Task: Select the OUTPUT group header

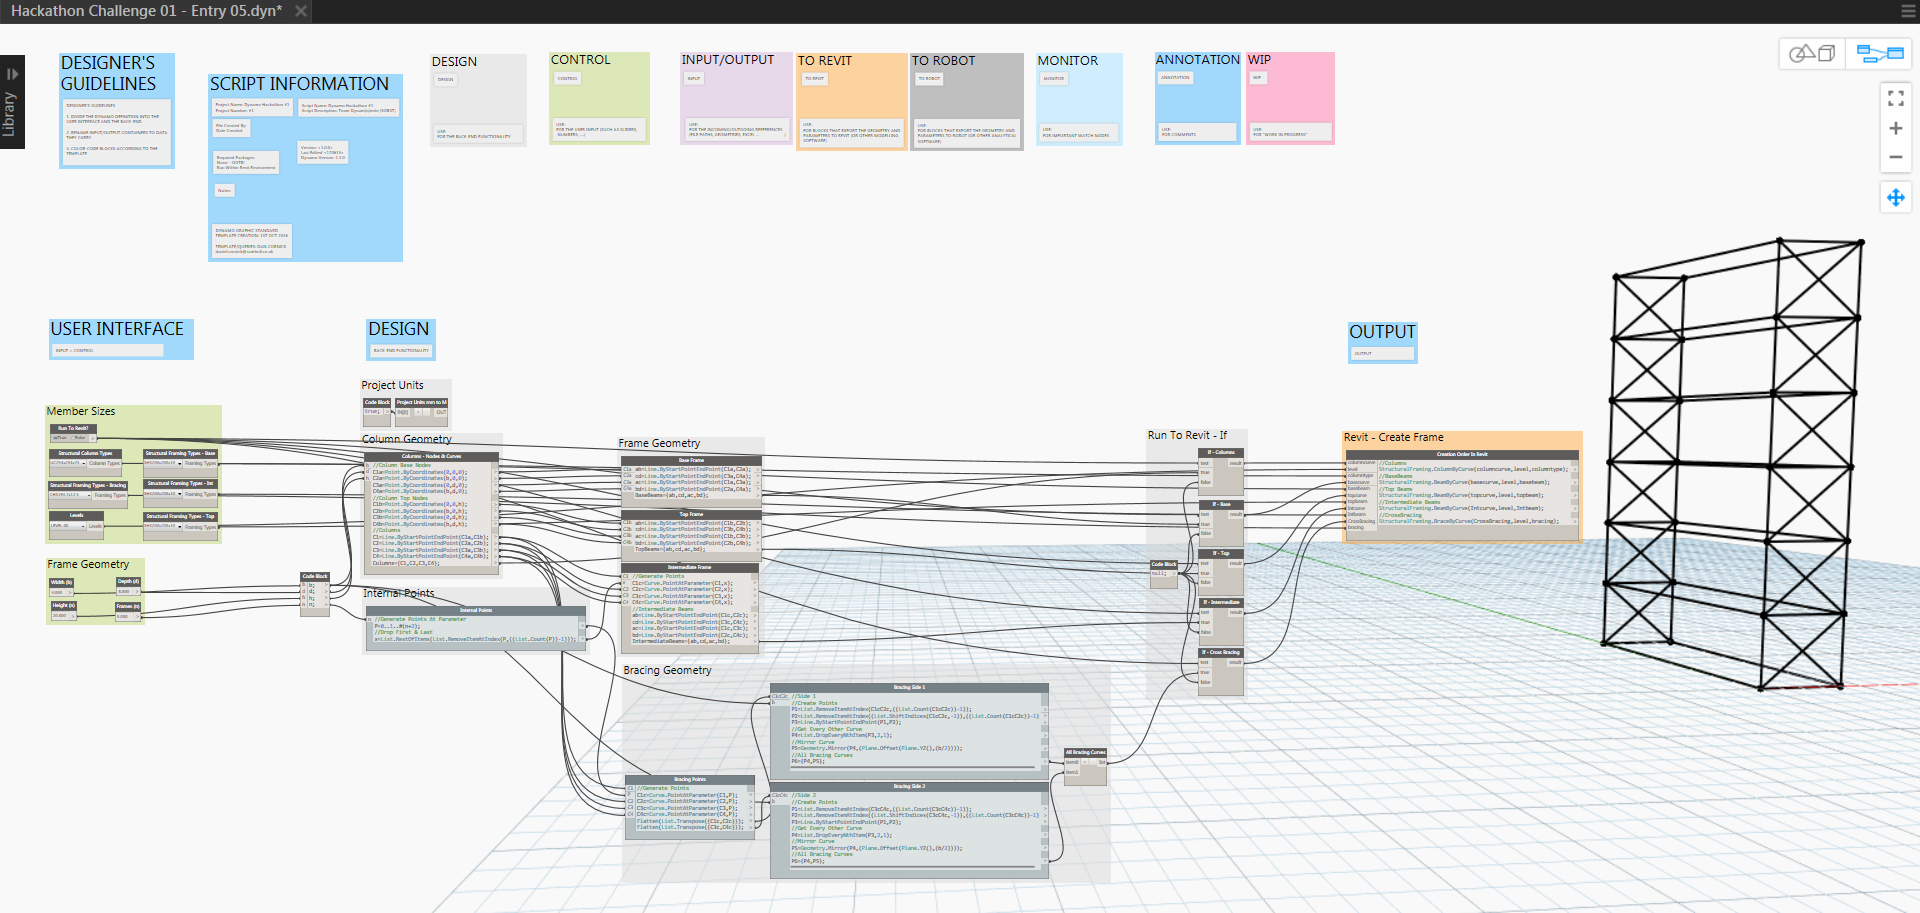Action: (x=1382, y=332)
